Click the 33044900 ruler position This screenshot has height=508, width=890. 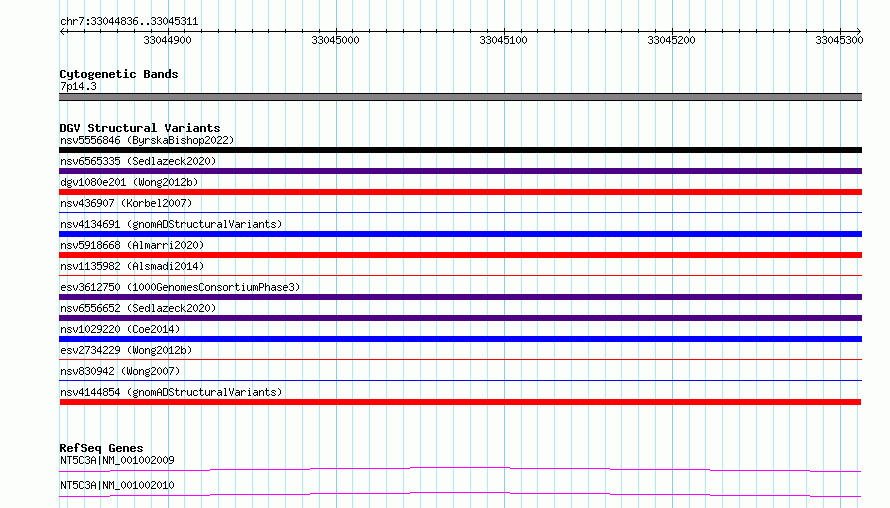[x=167, y=40]
